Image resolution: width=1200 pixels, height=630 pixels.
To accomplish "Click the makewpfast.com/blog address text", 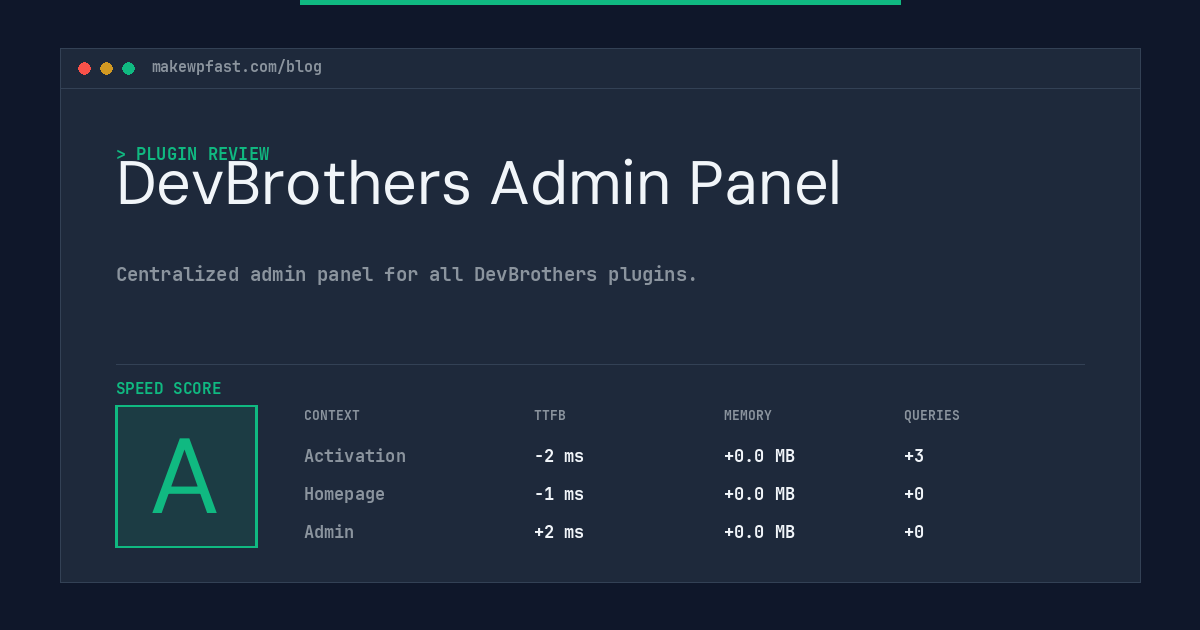I will tap(237, 67).
